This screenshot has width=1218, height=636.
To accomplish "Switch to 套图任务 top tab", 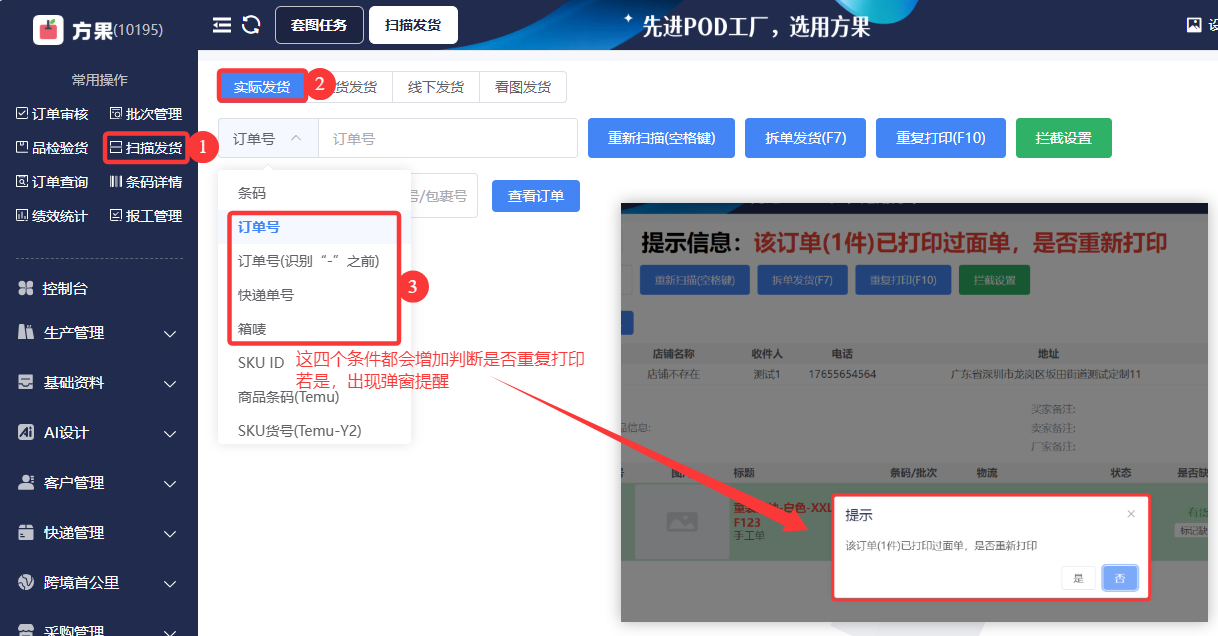I will 319,25.
